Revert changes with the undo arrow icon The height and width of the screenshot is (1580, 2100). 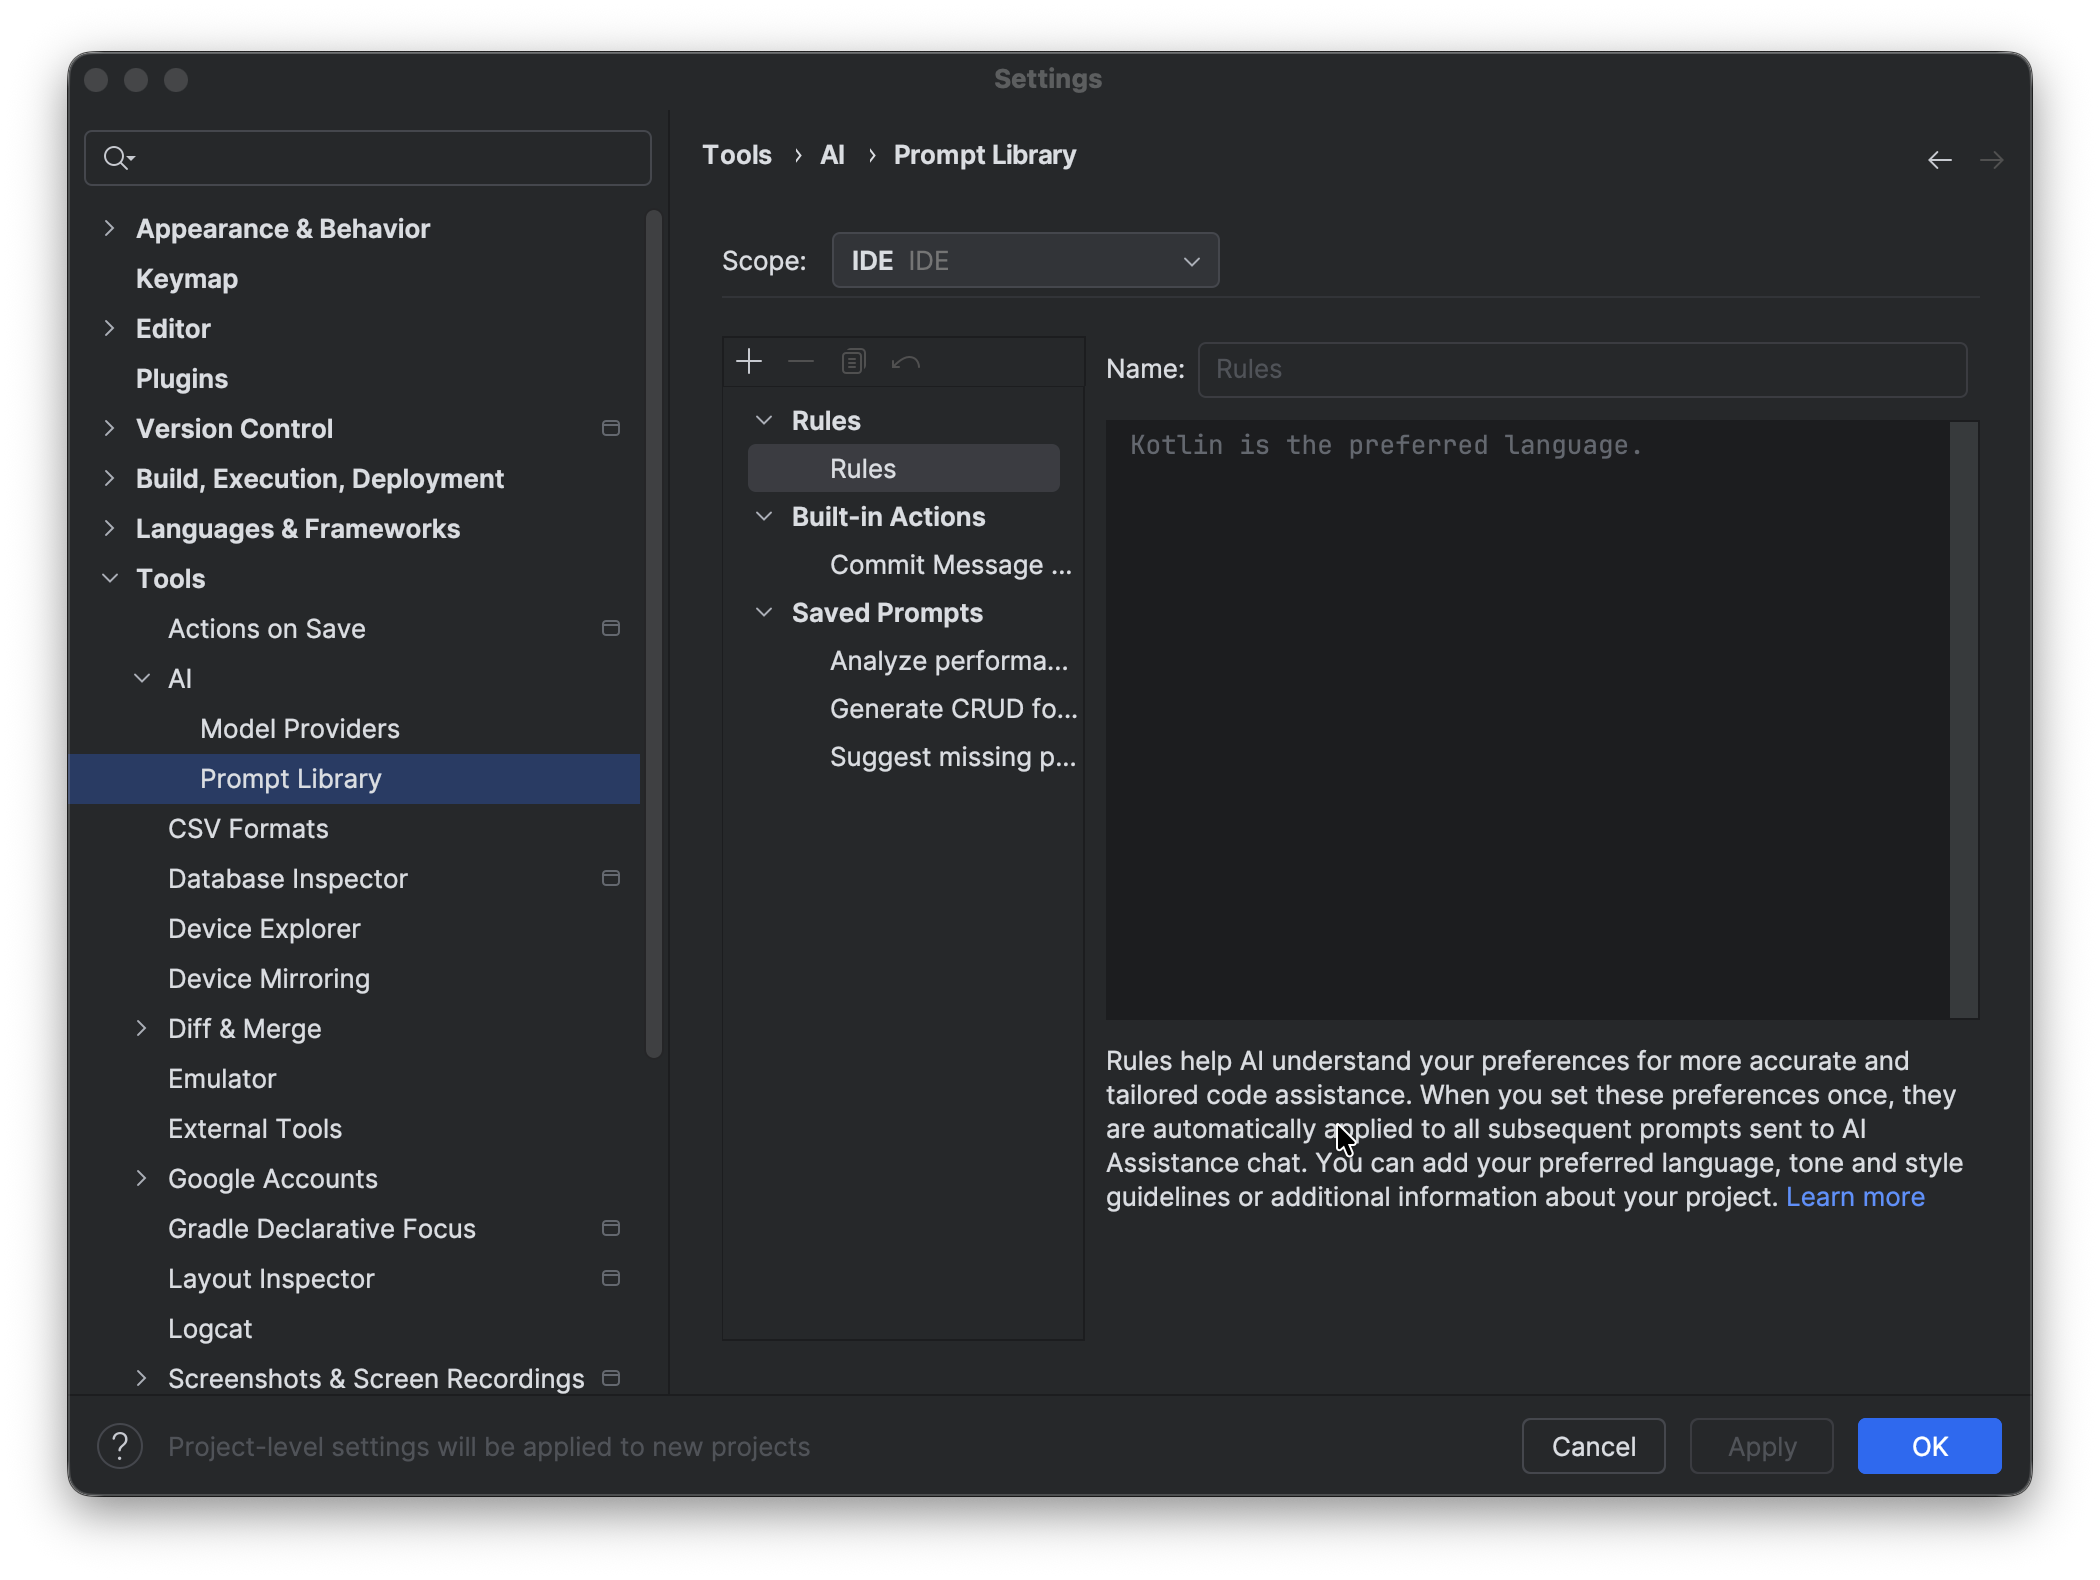click(x=905, y=361)
